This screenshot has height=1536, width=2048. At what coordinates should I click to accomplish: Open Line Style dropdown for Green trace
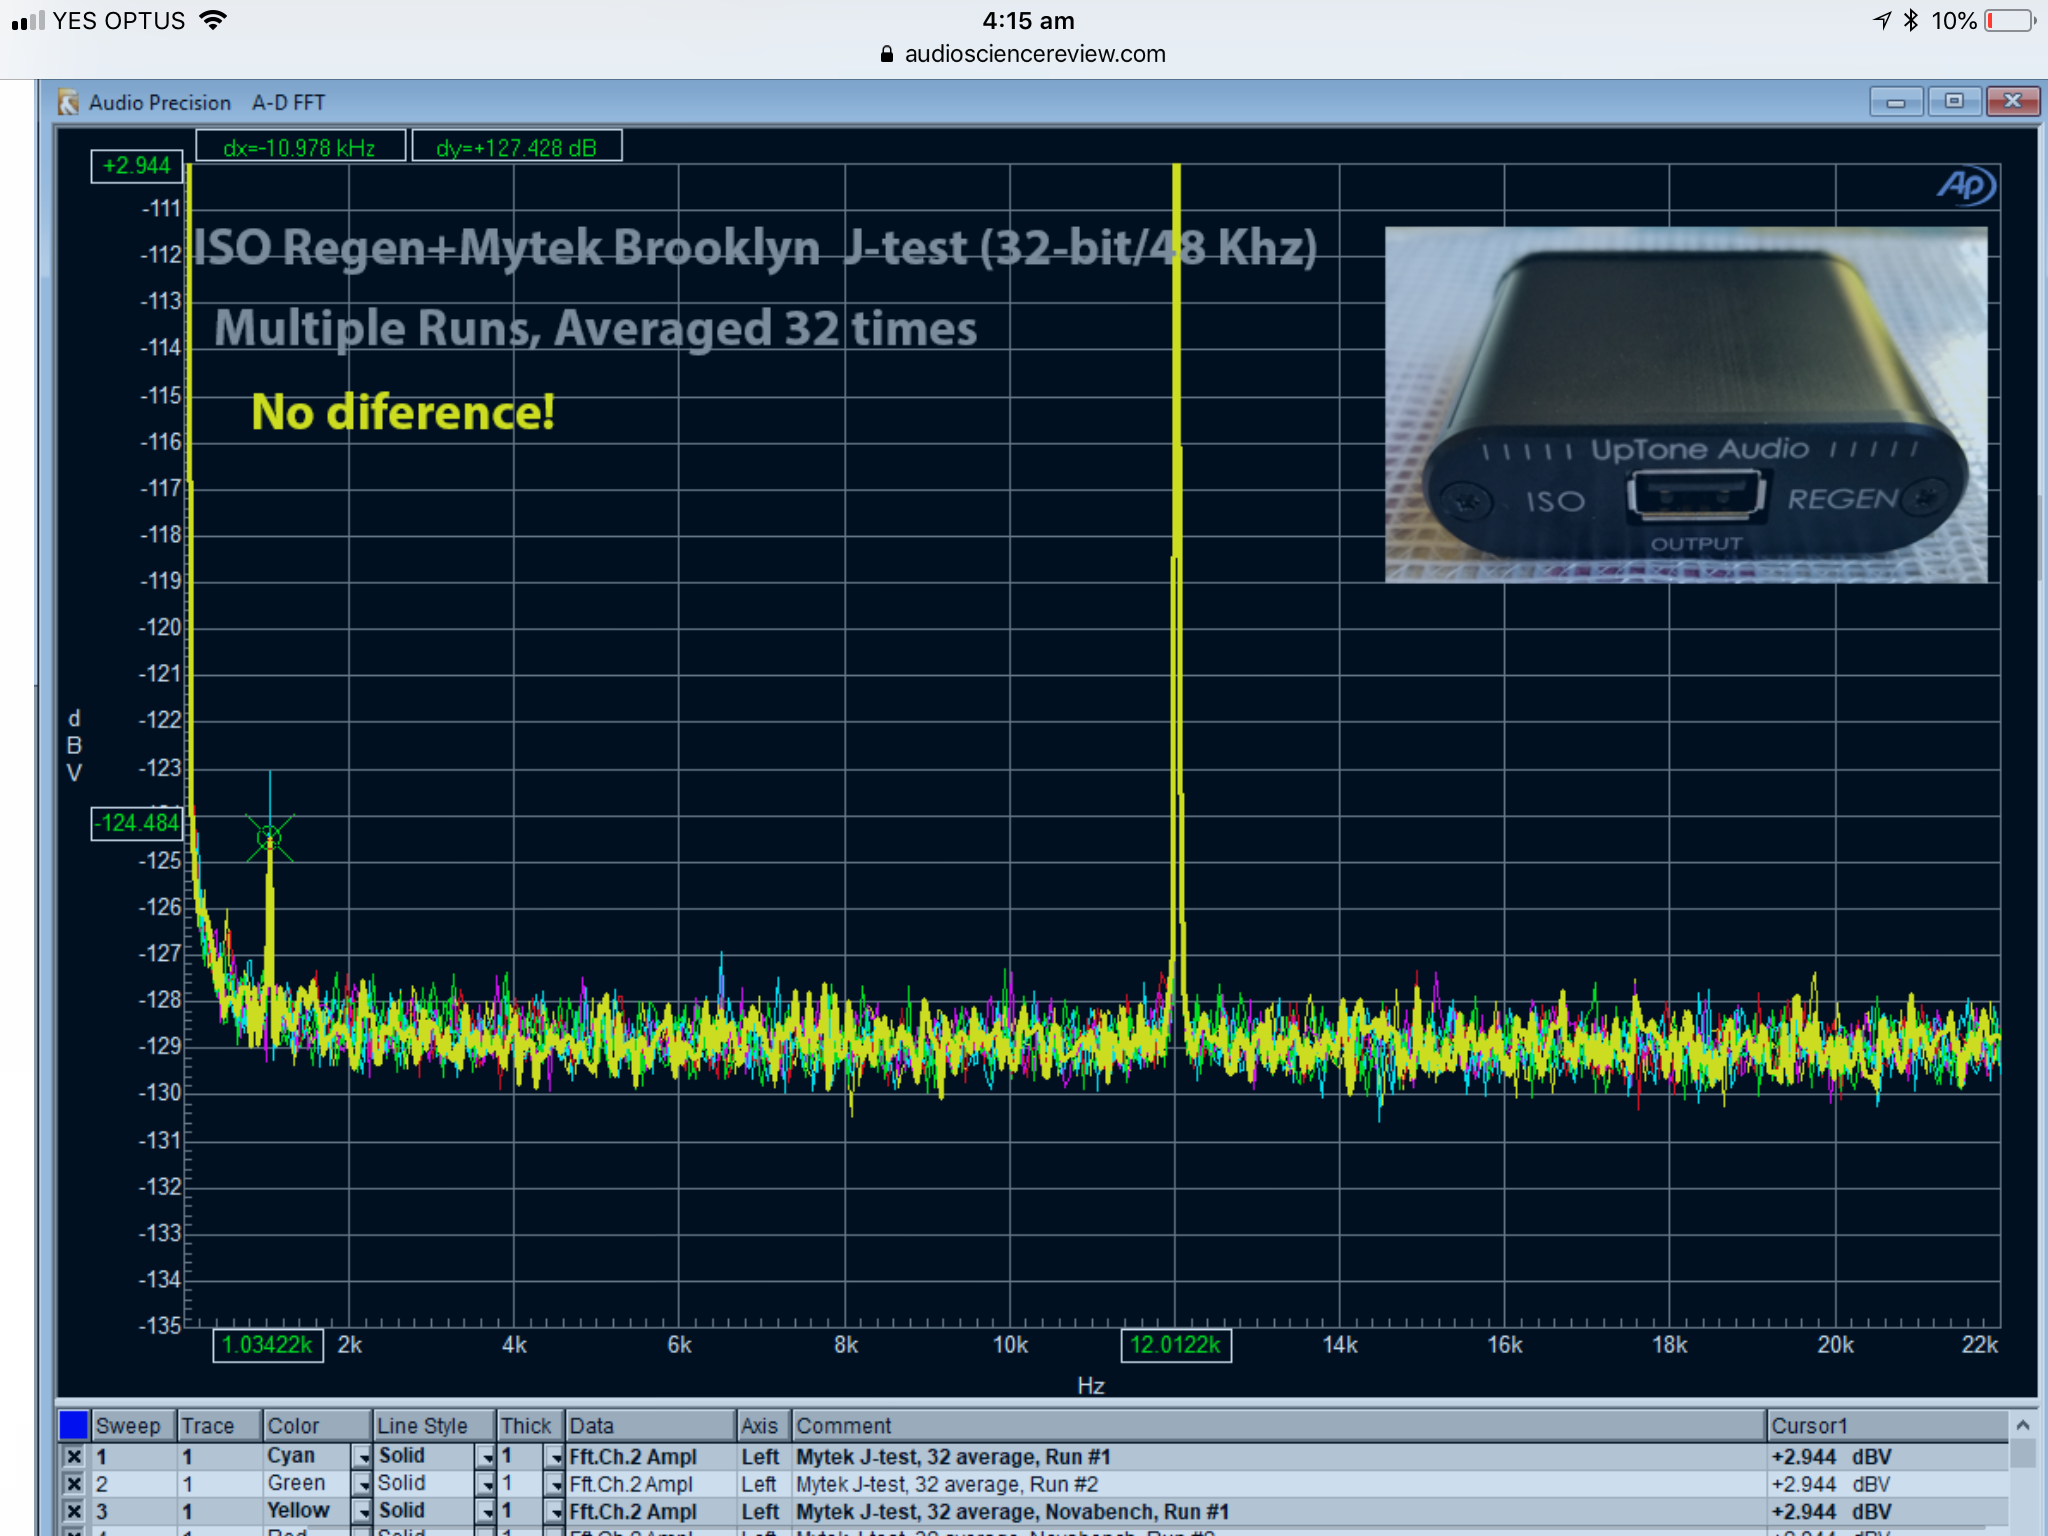pyautogui.click(x=486, y=1484)
